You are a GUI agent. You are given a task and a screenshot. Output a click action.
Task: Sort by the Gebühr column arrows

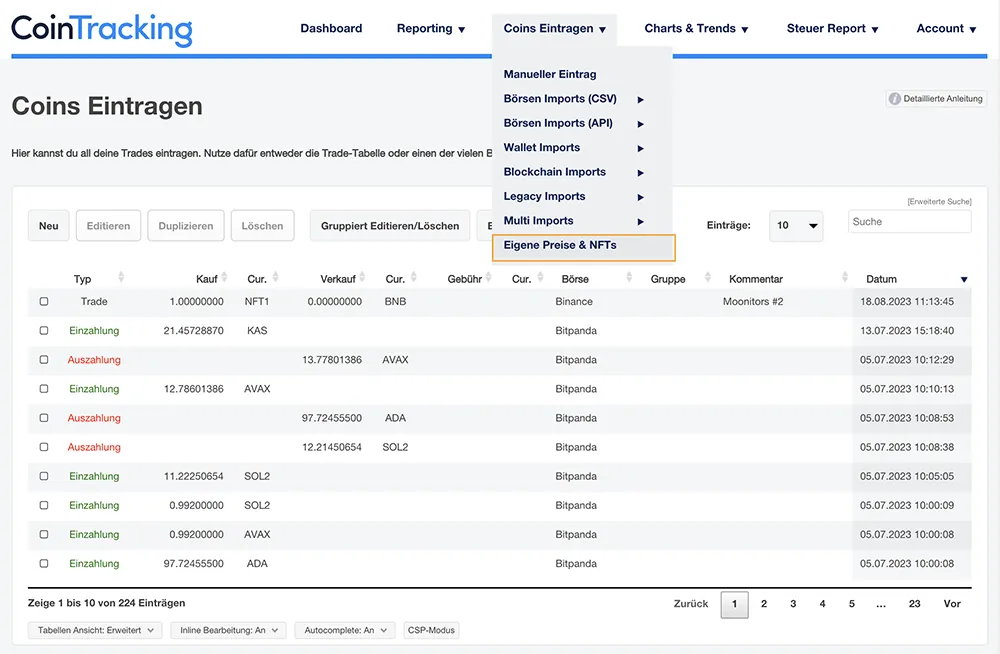pos(489,277)
